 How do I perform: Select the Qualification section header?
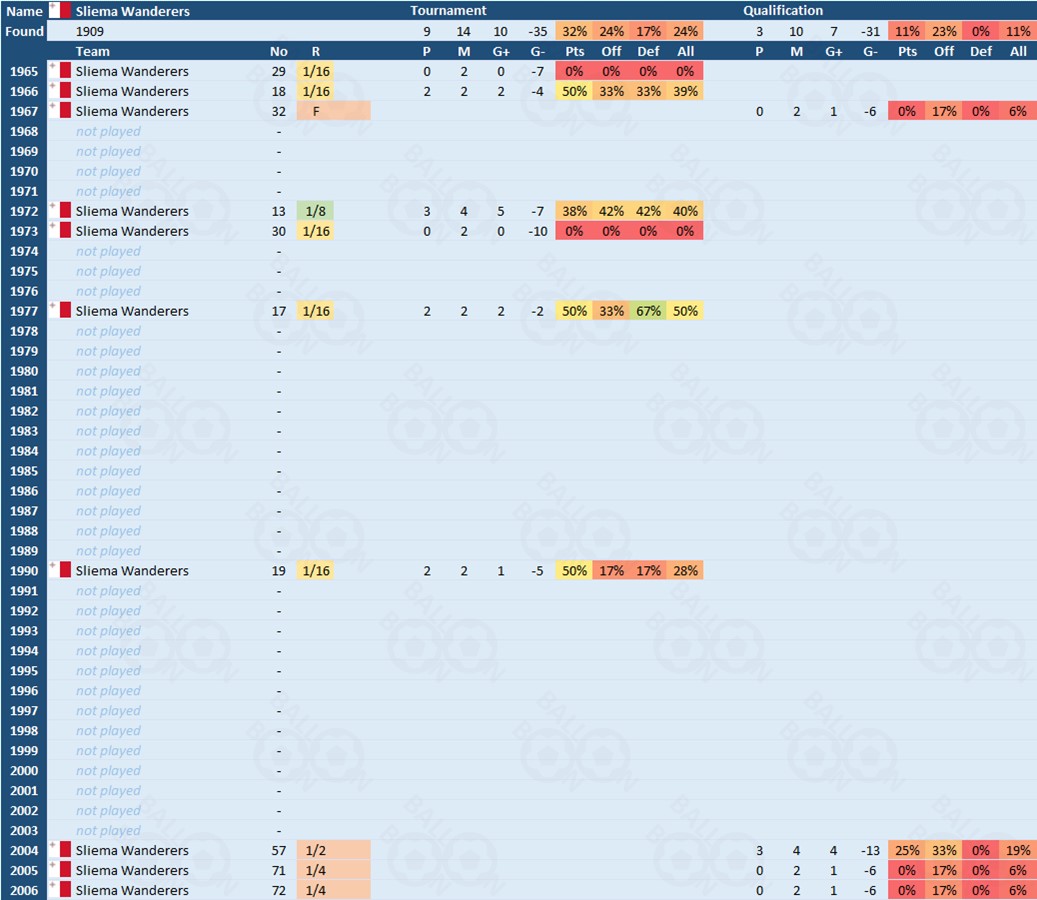point(783,11)
